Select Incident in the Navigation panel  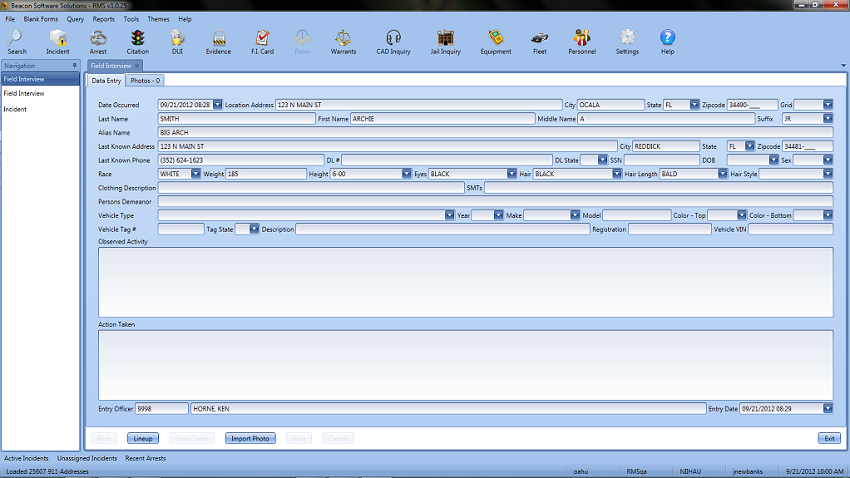[15, 109]
